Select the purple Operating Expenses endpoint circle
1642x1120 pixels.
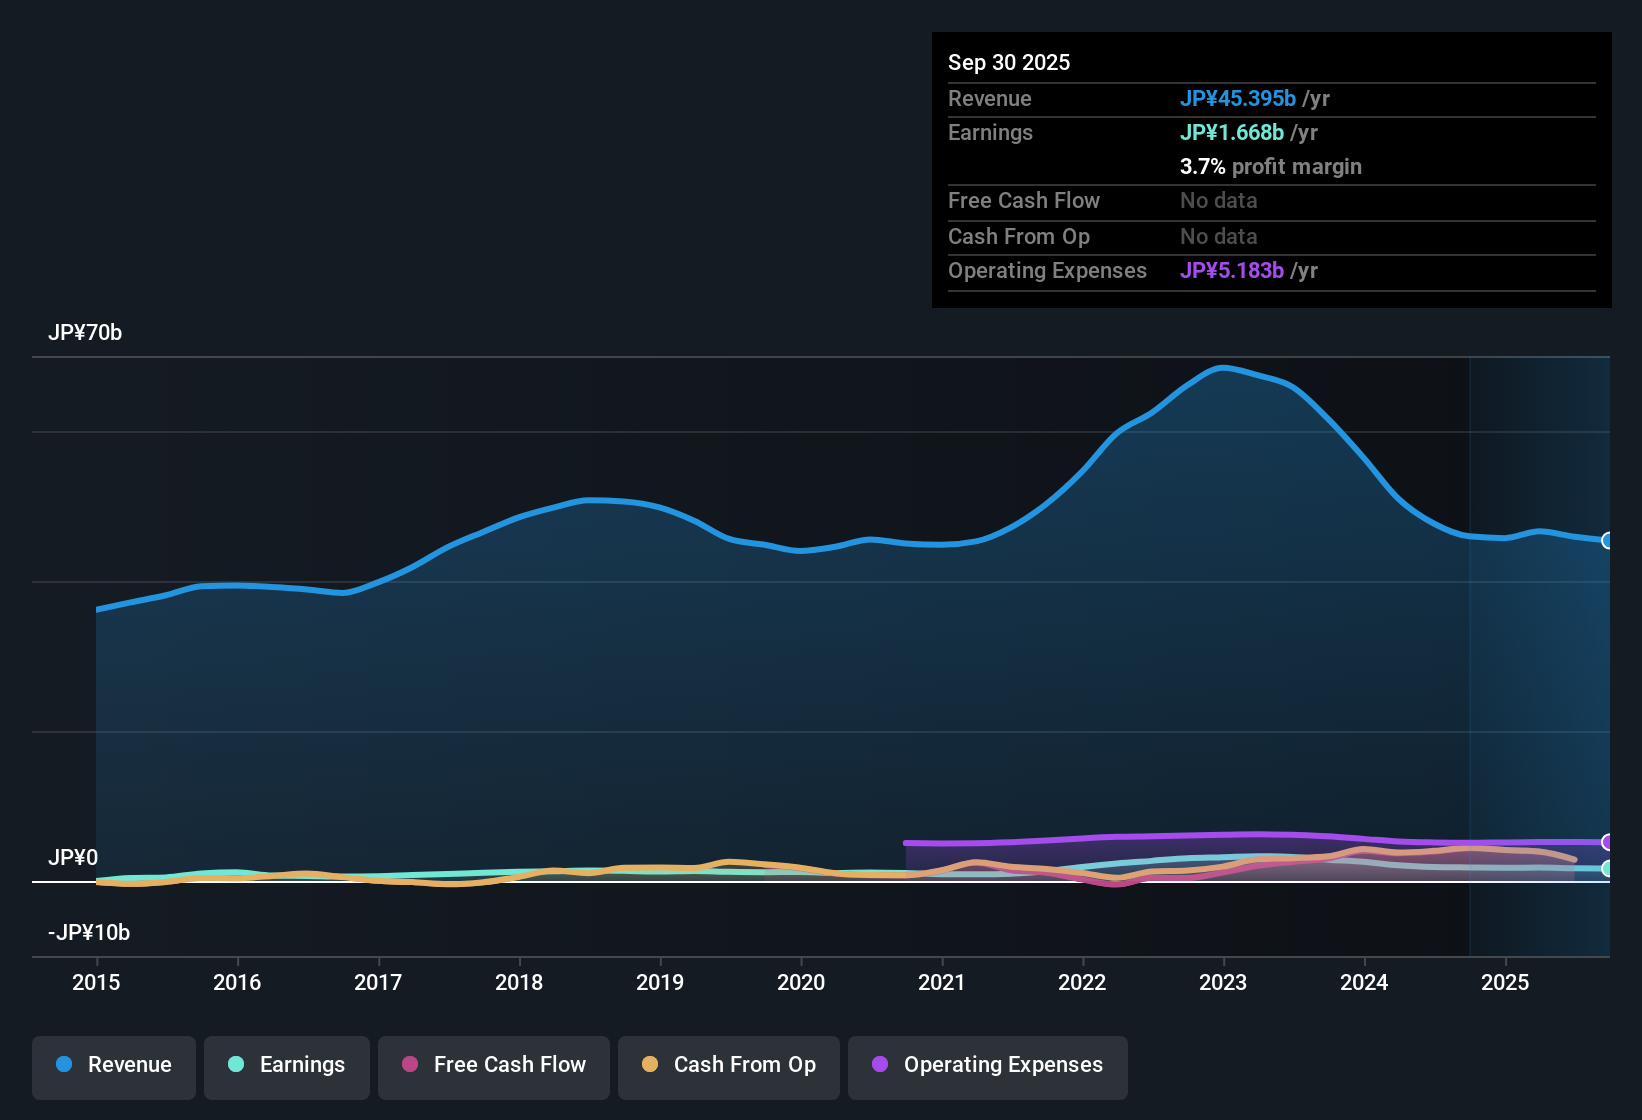1608,843
